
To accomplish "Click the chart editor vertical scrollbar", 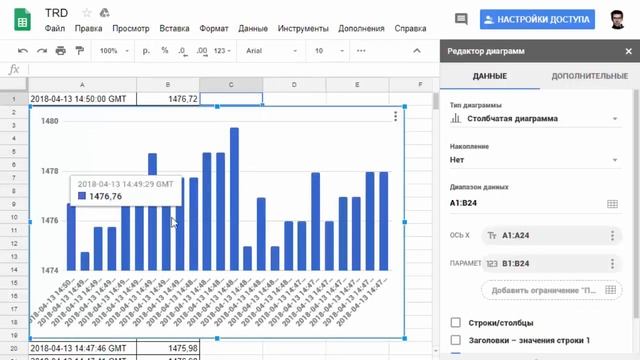I will click(x=636, y=203).
